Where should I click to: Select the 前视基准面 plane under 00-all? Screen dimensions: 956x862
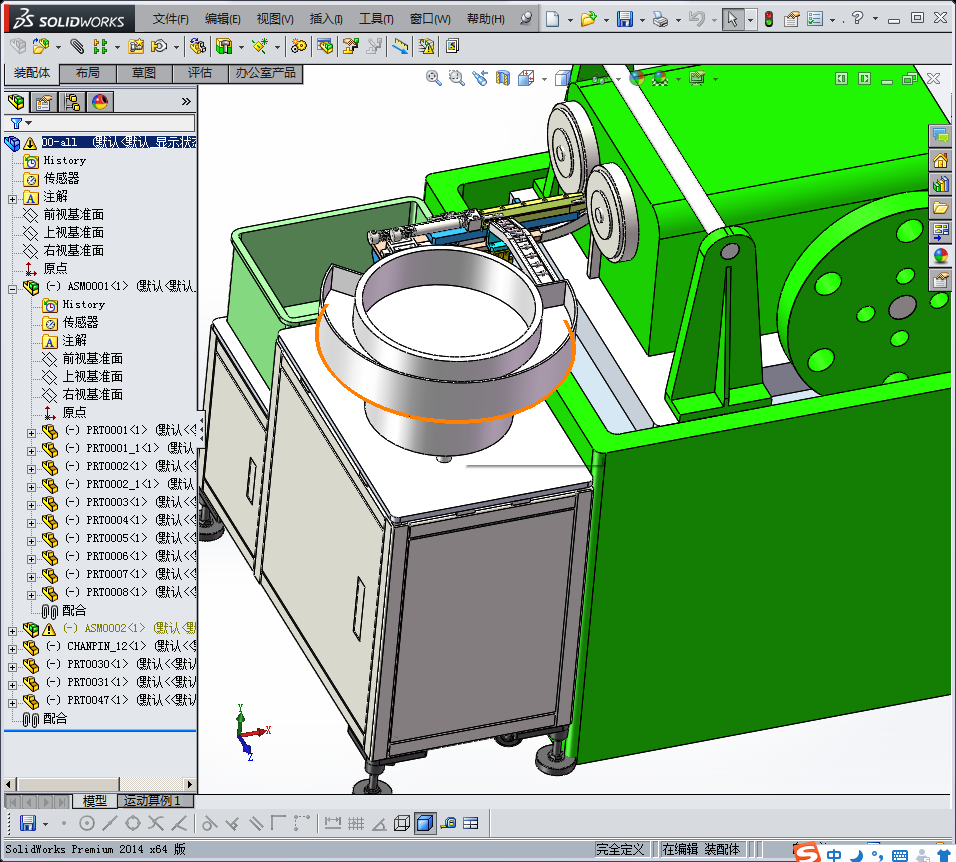pos(73,214)
